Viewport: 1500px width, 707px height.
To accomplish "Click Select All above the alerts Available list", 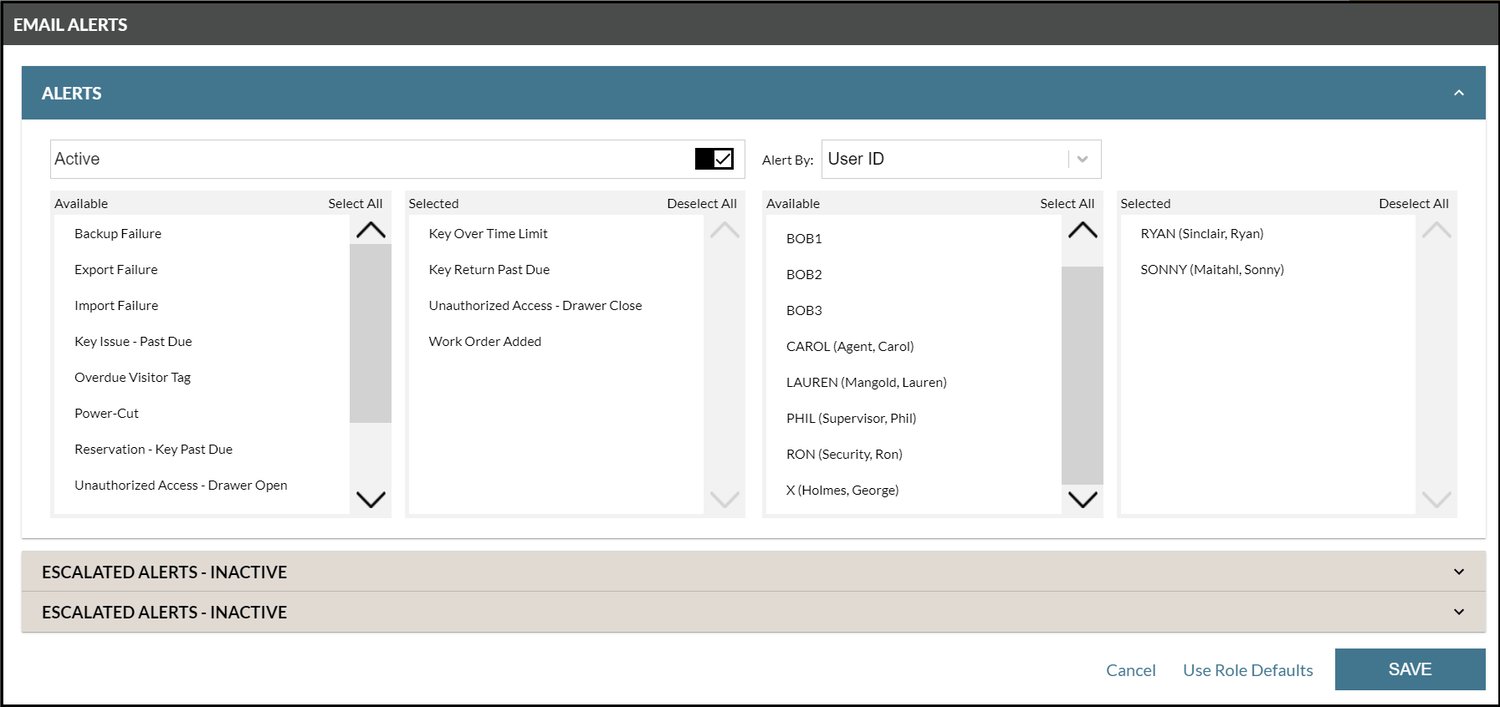I will 355,203.
